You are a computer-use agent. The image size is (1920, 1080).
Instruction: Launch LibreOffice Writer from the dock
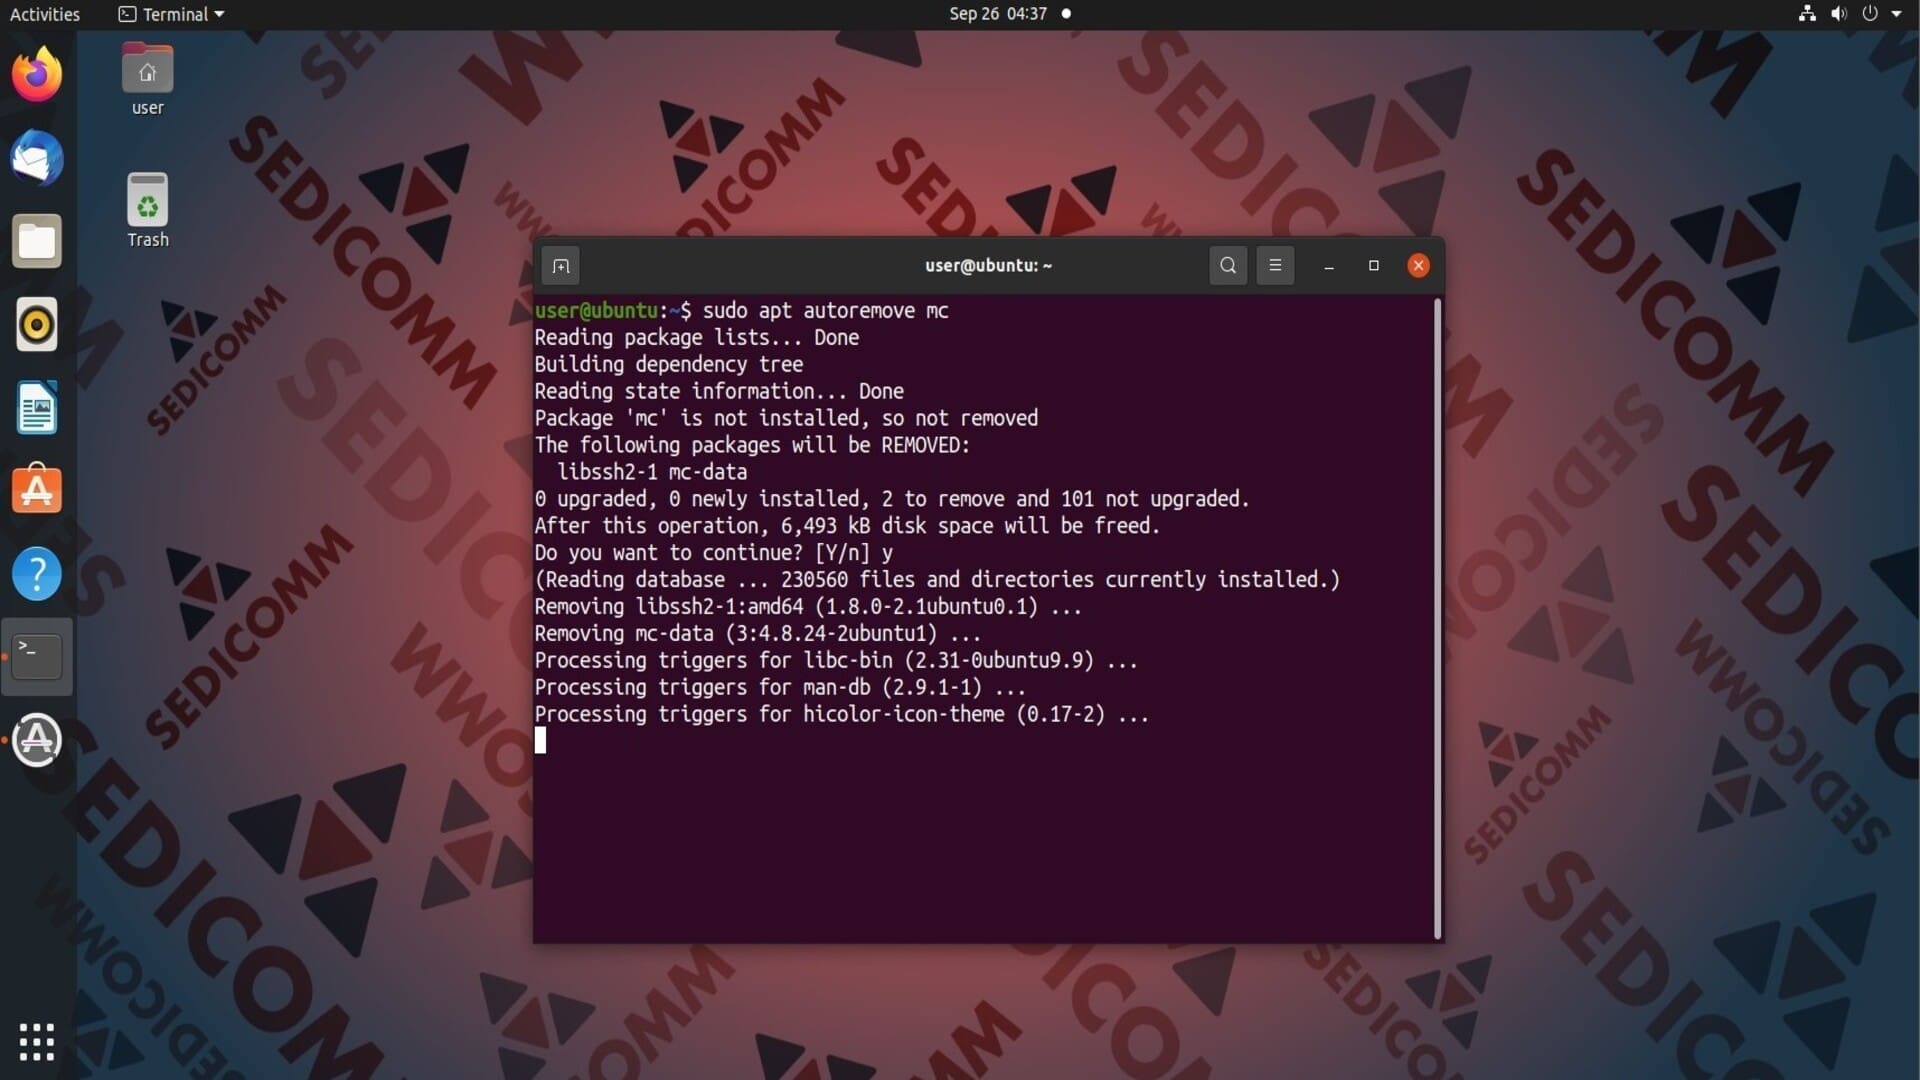click(x=37, y=407)
